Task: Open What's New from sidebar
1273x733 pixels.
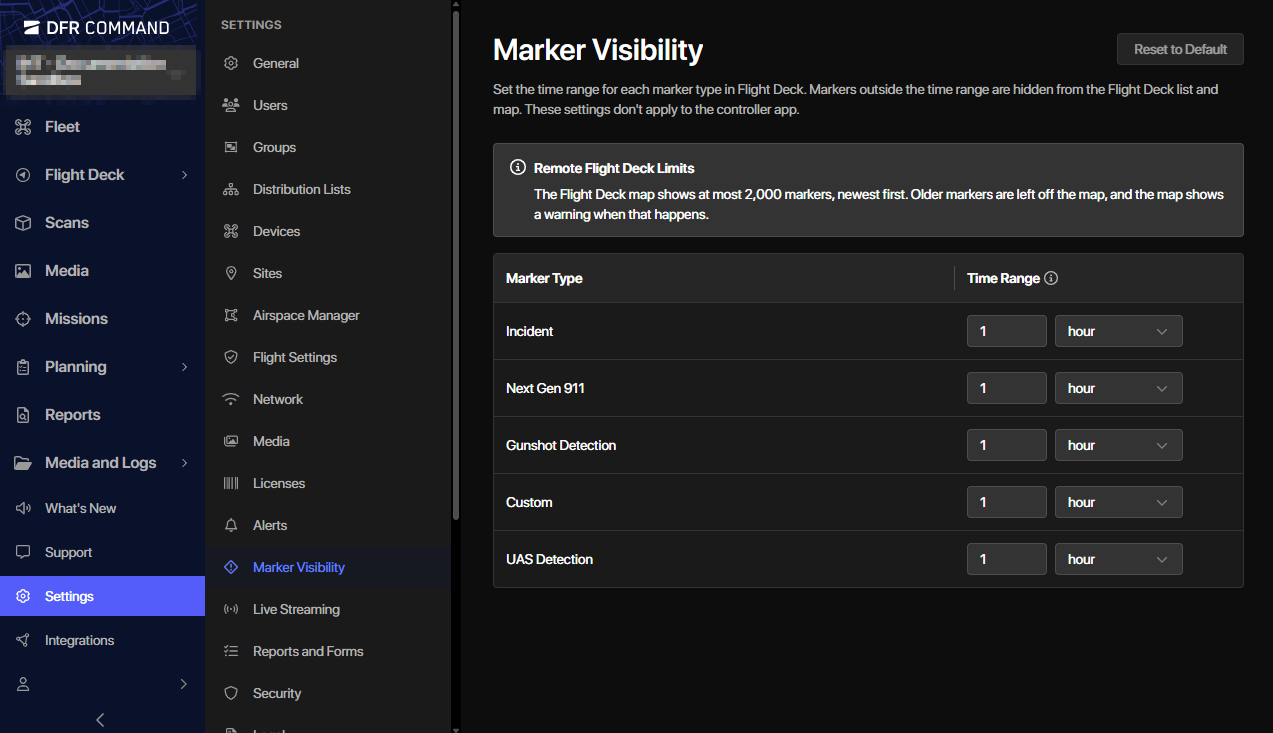Action: click(102, 508)
